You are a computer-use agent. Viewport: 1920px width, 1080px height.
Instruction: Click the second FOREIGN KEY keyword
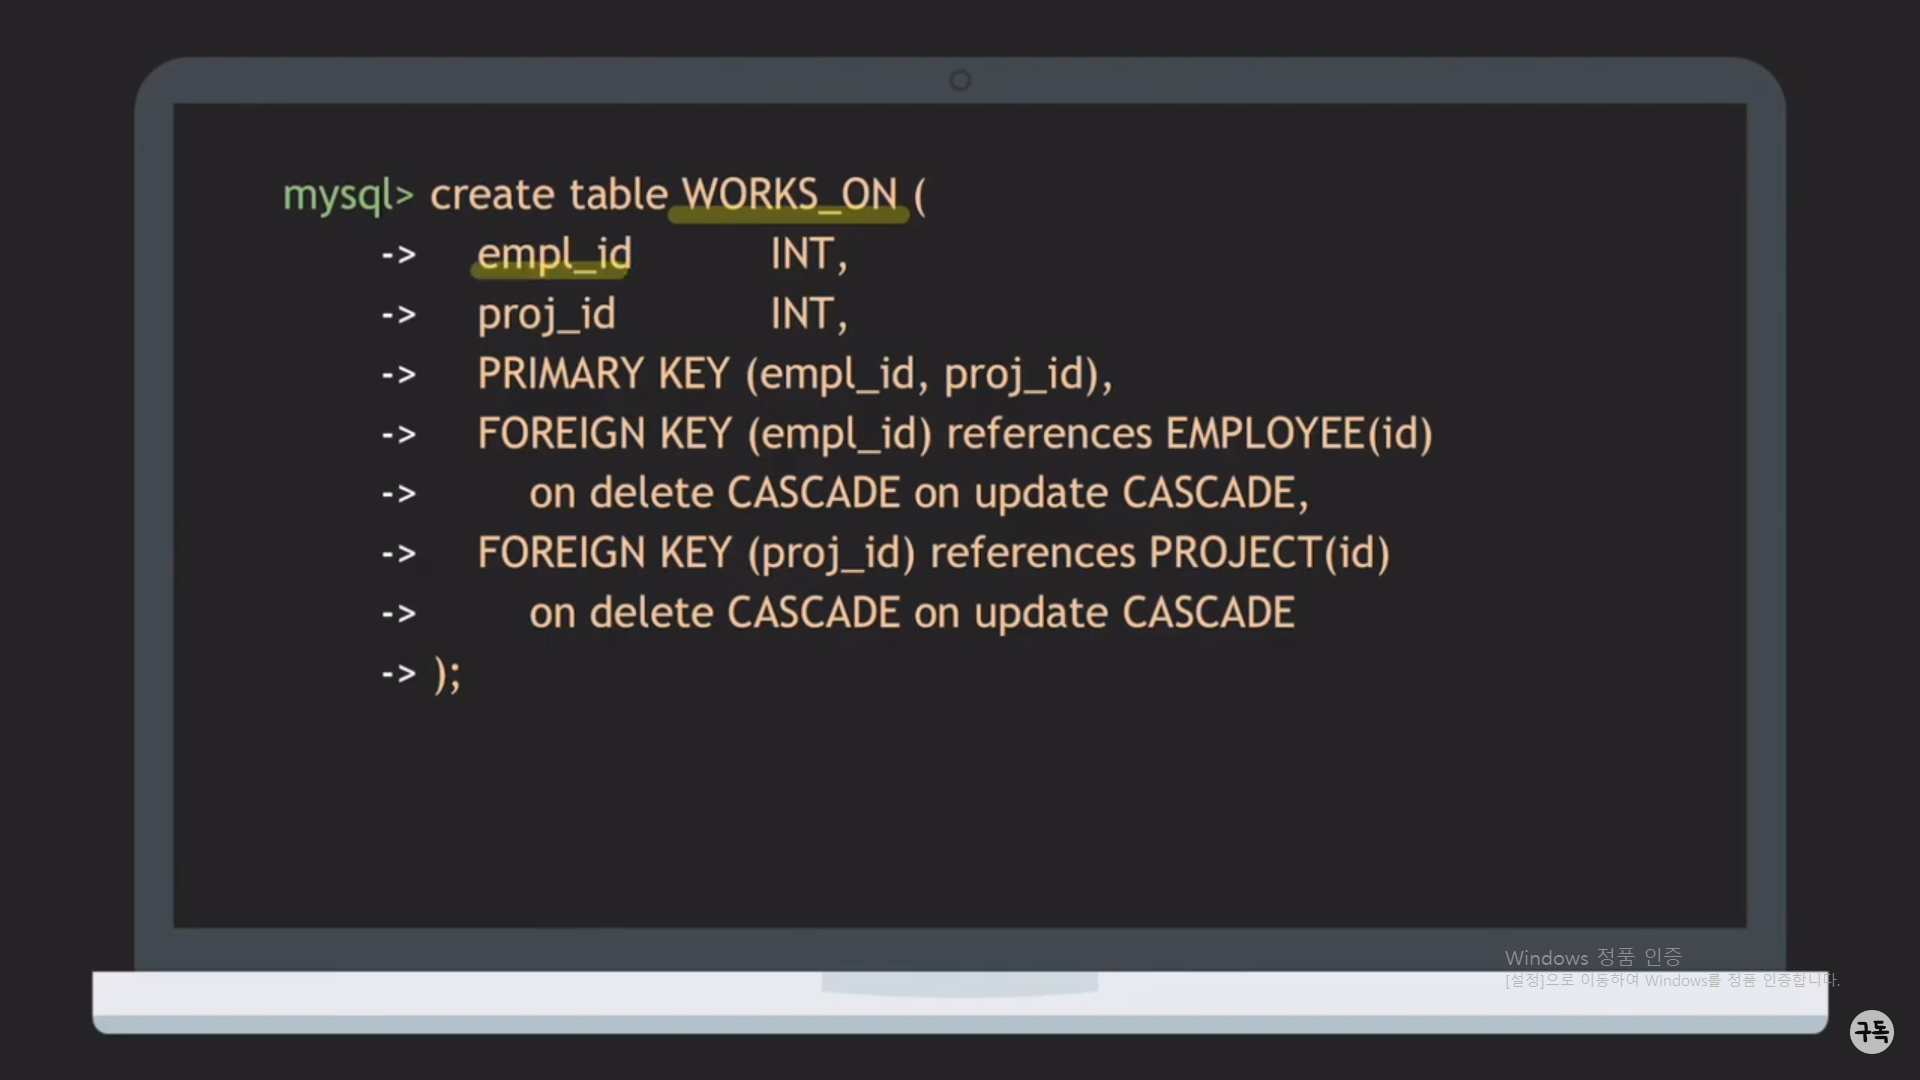pyautogui.click(x=604, y=553)
